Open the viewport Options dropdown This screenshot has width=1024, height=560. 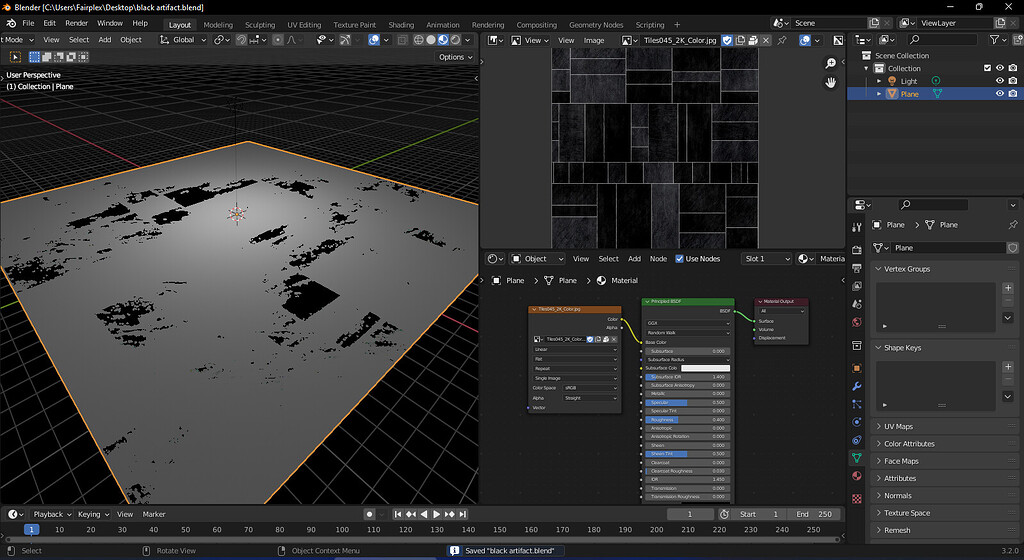(x=455, y=57)
